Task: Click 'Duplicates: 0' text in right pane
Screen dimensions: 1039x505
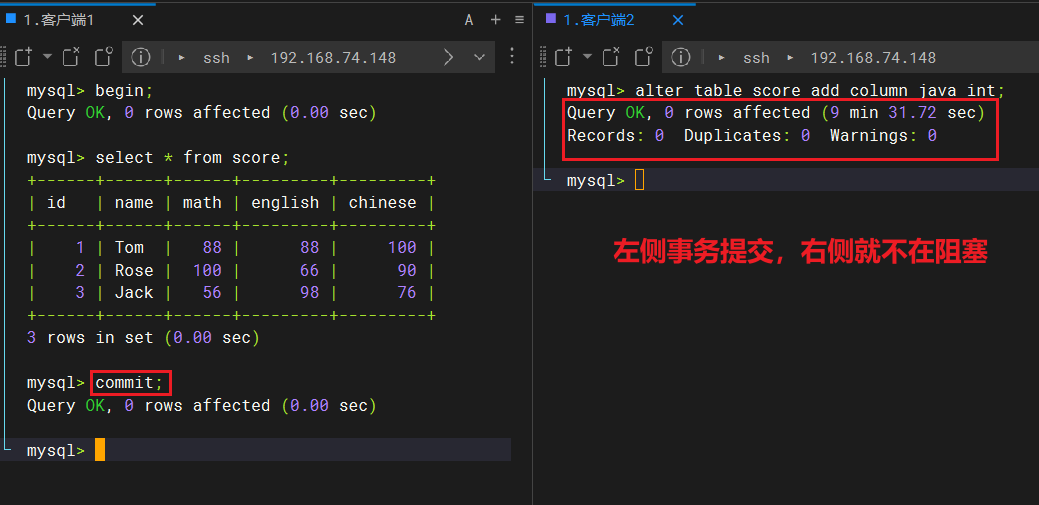Action: tap(747, 135)
